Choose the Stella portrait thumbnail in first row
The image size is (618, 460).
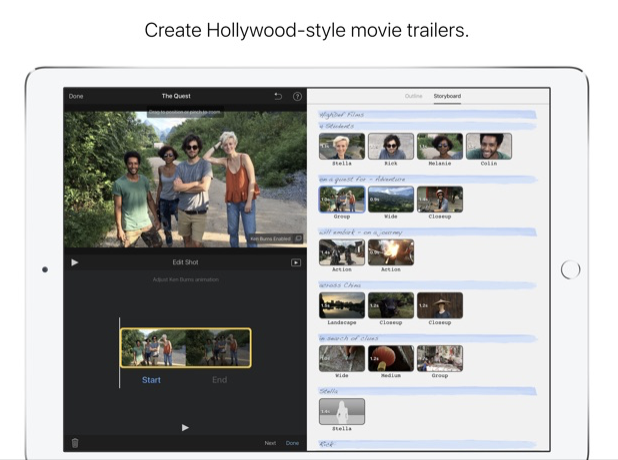click(x=341, y=146)
